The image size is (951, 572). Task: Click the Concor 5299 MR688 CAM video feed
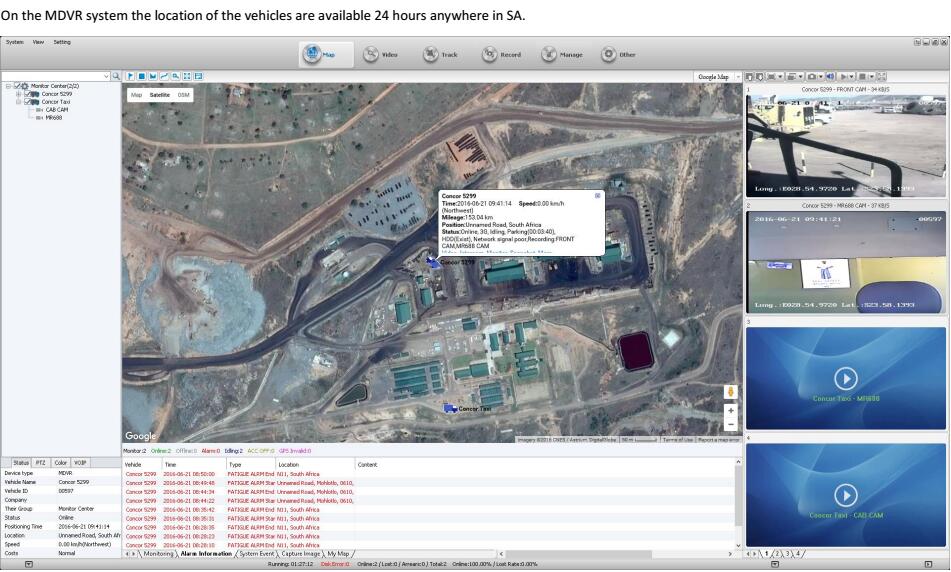[x=845, y=261]
